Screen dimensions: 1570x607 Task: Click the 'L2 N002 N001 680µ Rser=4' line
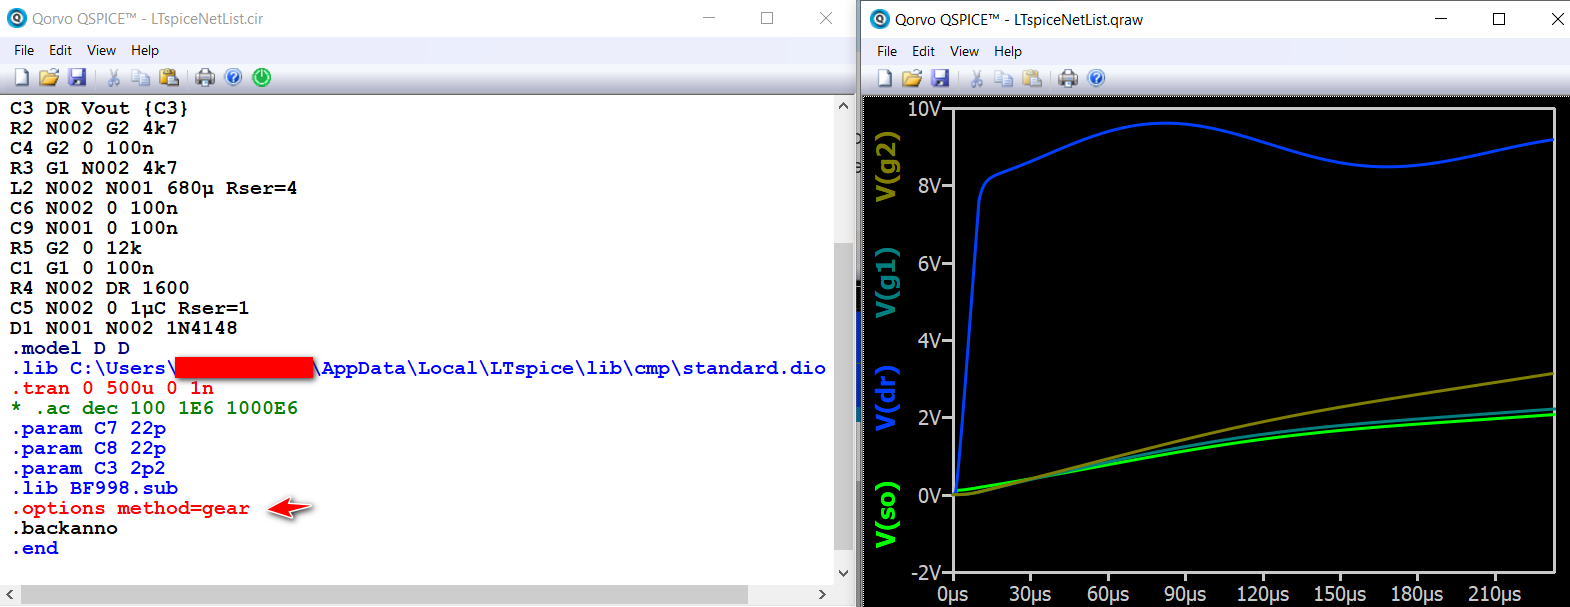[153, 188]
